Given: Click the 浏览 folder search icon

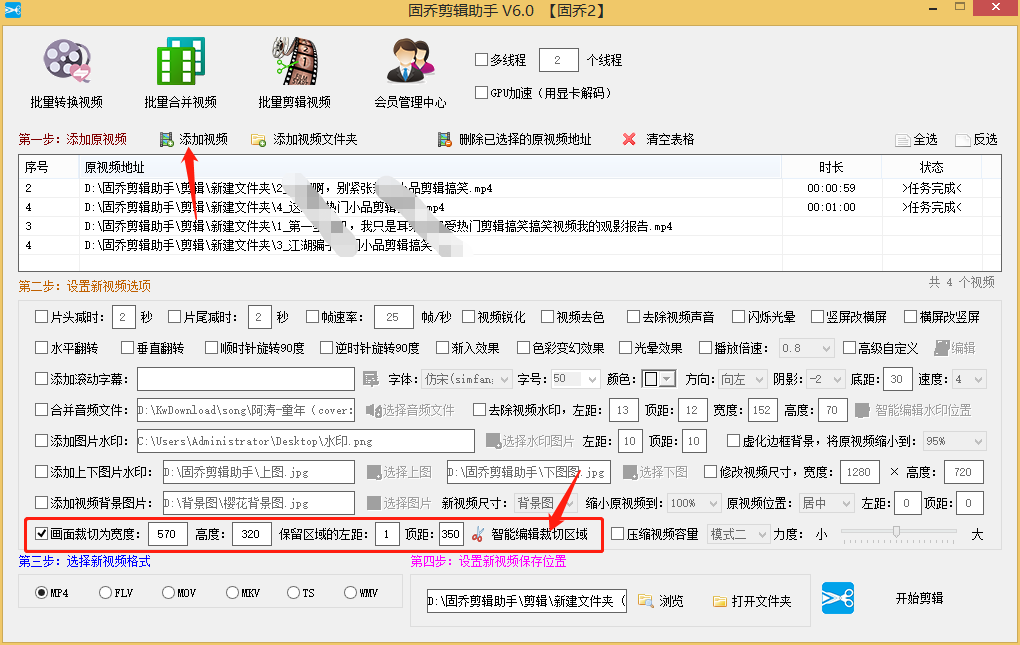Looking at the screenshot, I should 645,601.
